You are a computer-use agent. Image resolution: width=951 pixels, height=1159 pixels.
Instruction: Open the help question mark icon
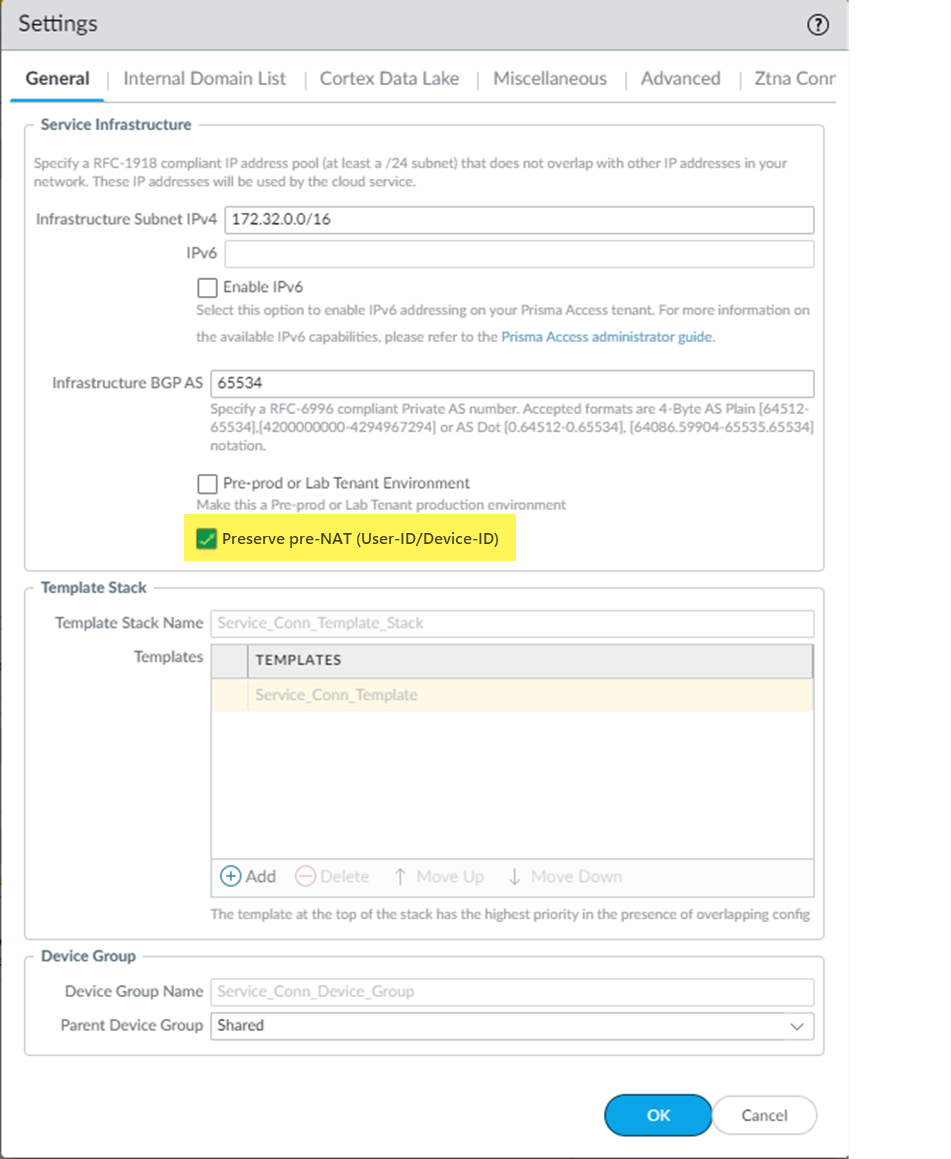pyautogui.click(x=817, y=25)
